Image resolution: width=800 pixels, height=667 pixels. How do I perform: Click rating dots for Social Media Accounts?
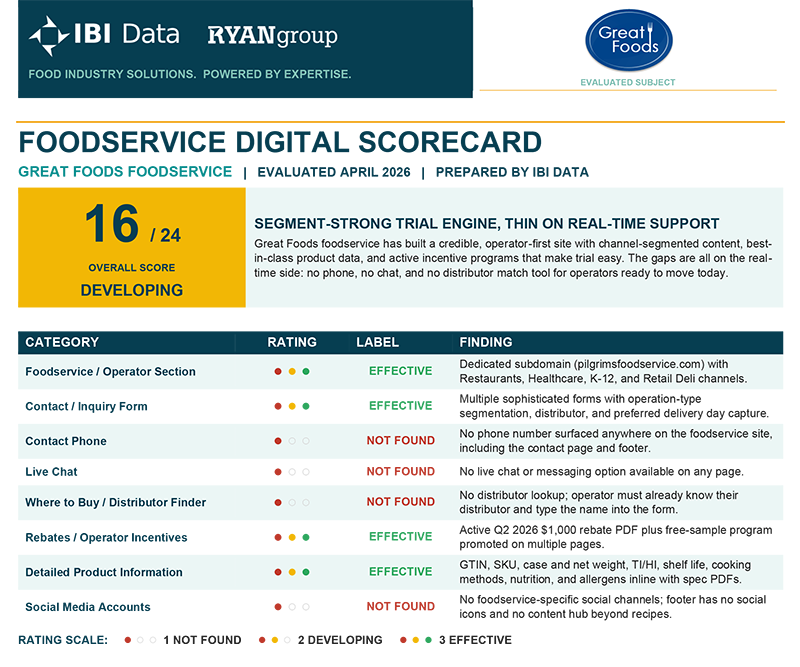[292, 607]
